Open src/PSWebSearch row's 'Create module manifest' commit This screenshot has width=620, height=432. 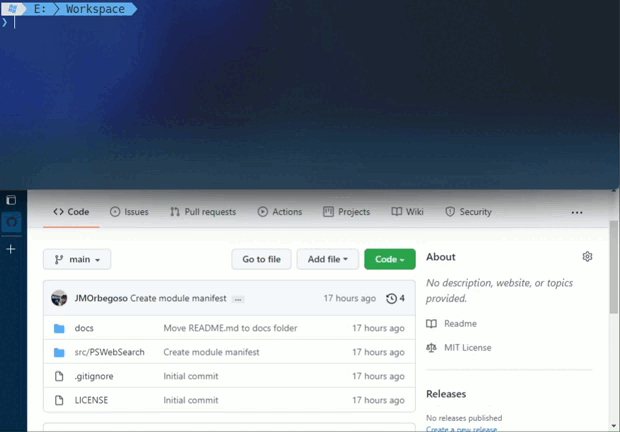tap(211, 352)
